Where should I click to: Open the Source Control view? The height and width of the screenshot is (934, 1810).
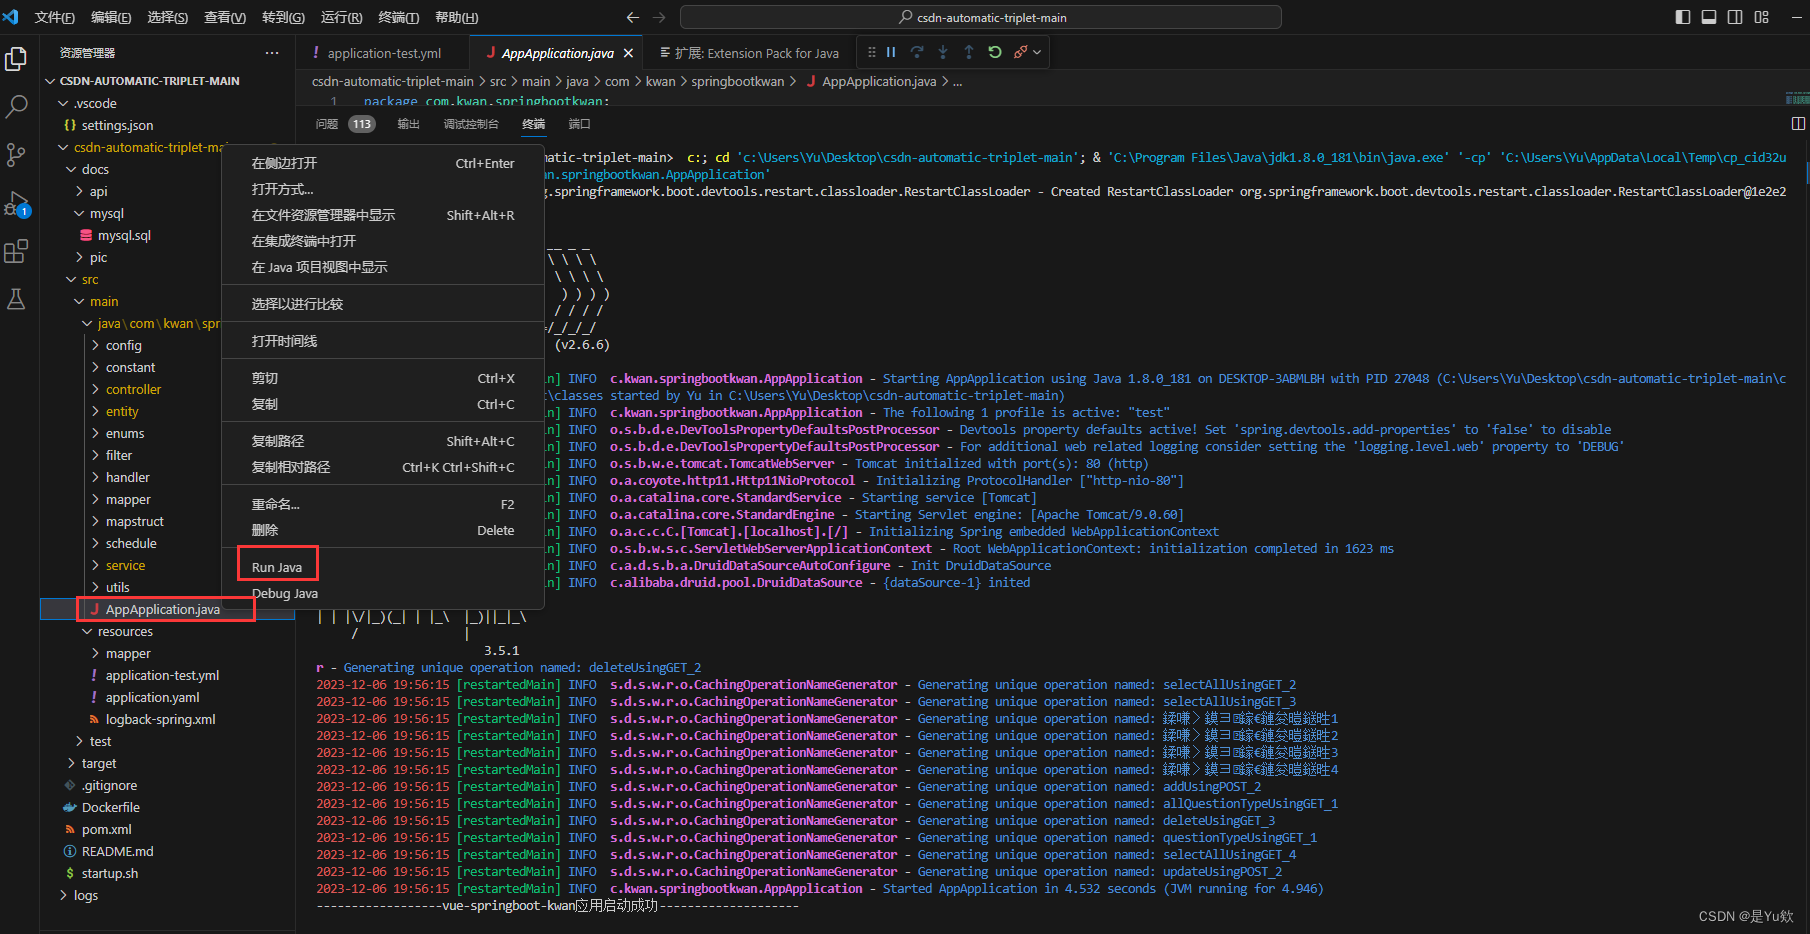17,156
